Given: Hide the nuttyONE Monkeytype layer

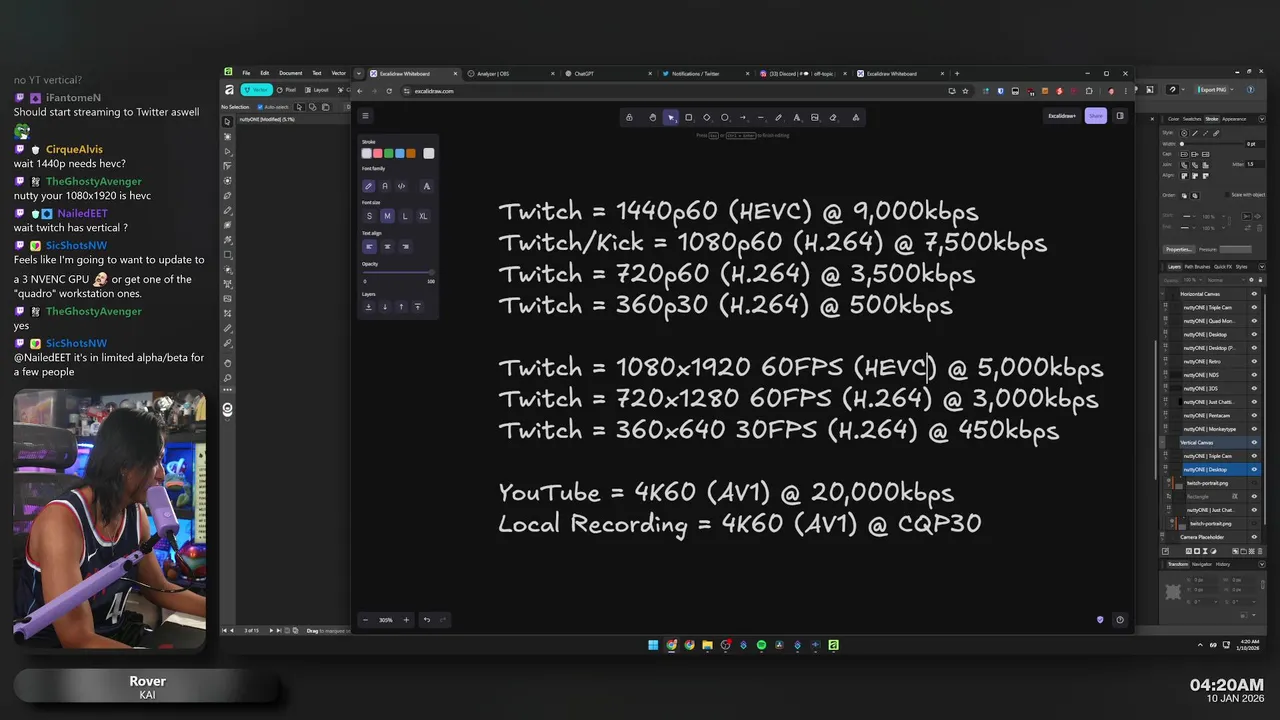Looking at the screenshot, I should click(1254, 429).
